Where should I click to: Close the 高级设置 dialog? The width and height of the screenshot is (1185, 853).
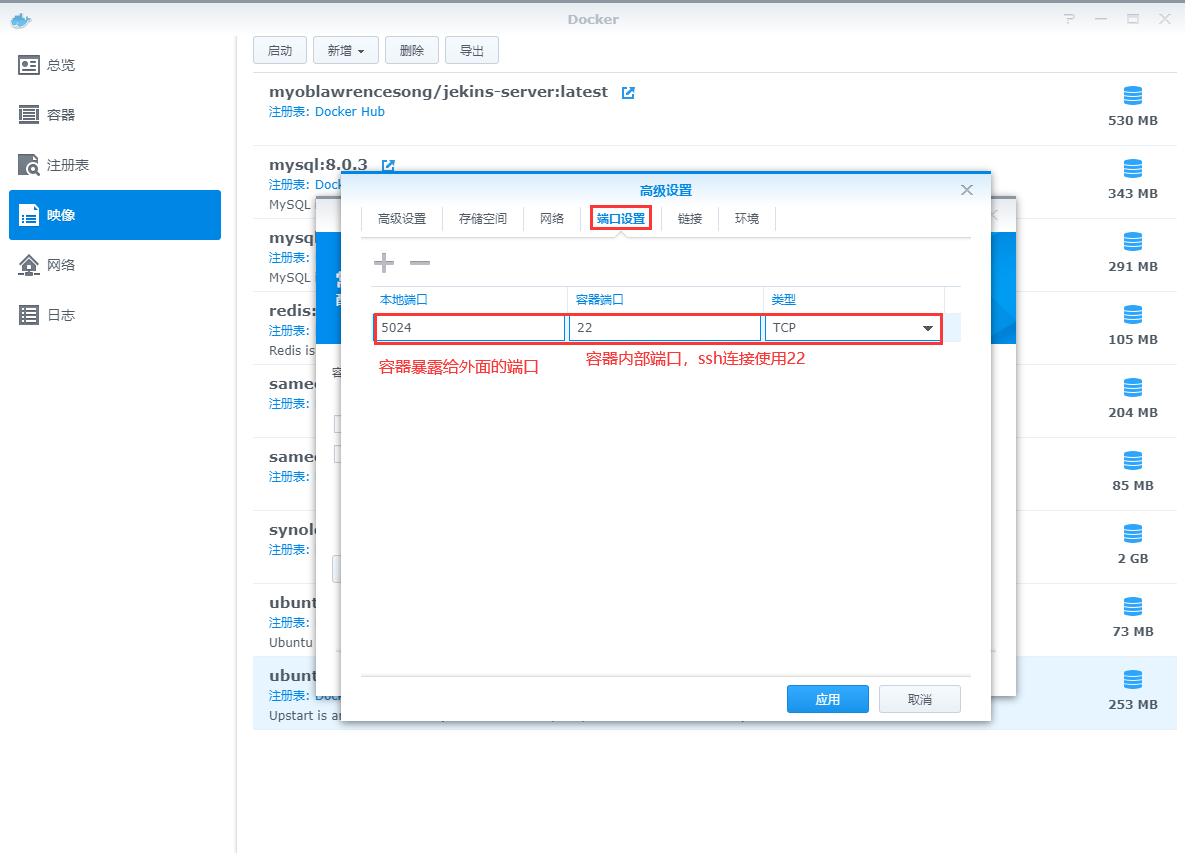[966, 190]
